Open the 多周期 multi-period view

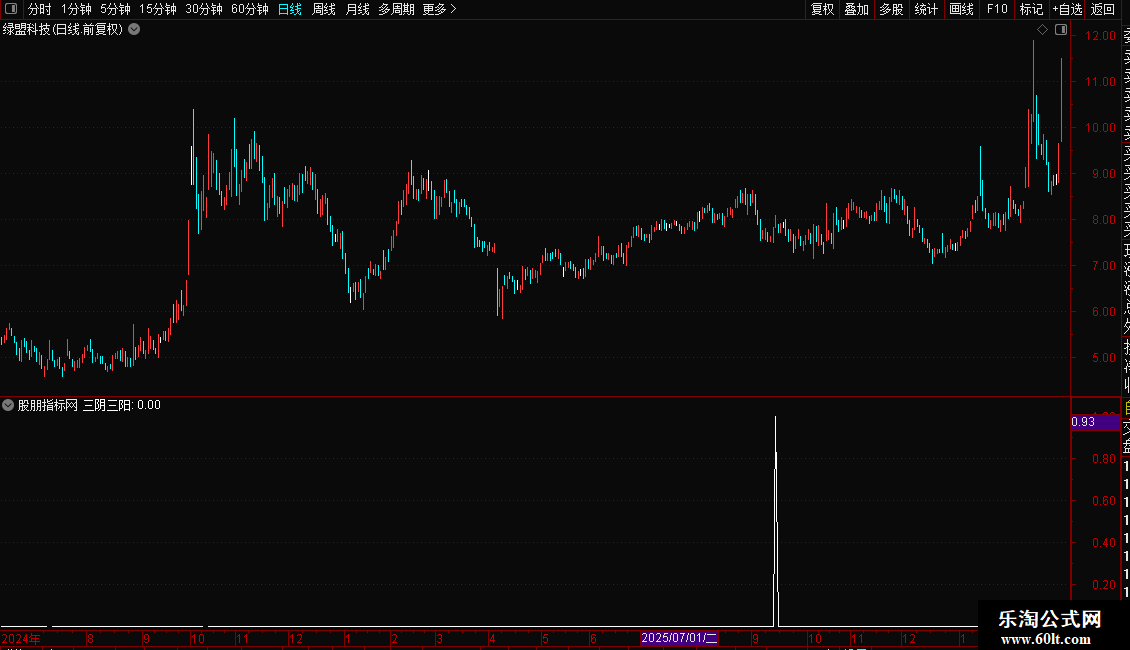point(396,9)
